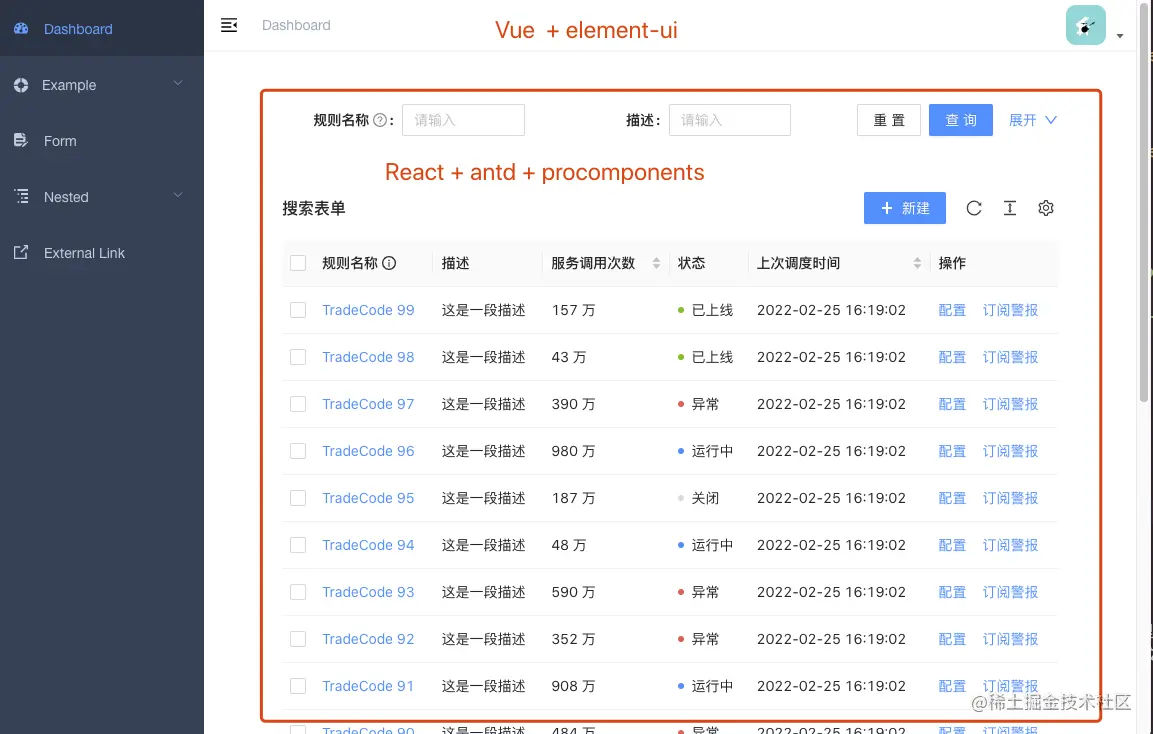Refresh the table with the reload icon
The height and width of the screenshot is (734, 1153).
coord(974,208)
